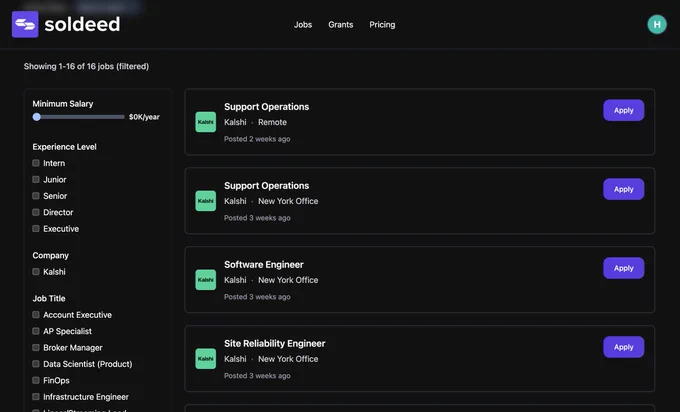Open the Jobs nav item

pos(303,25)
